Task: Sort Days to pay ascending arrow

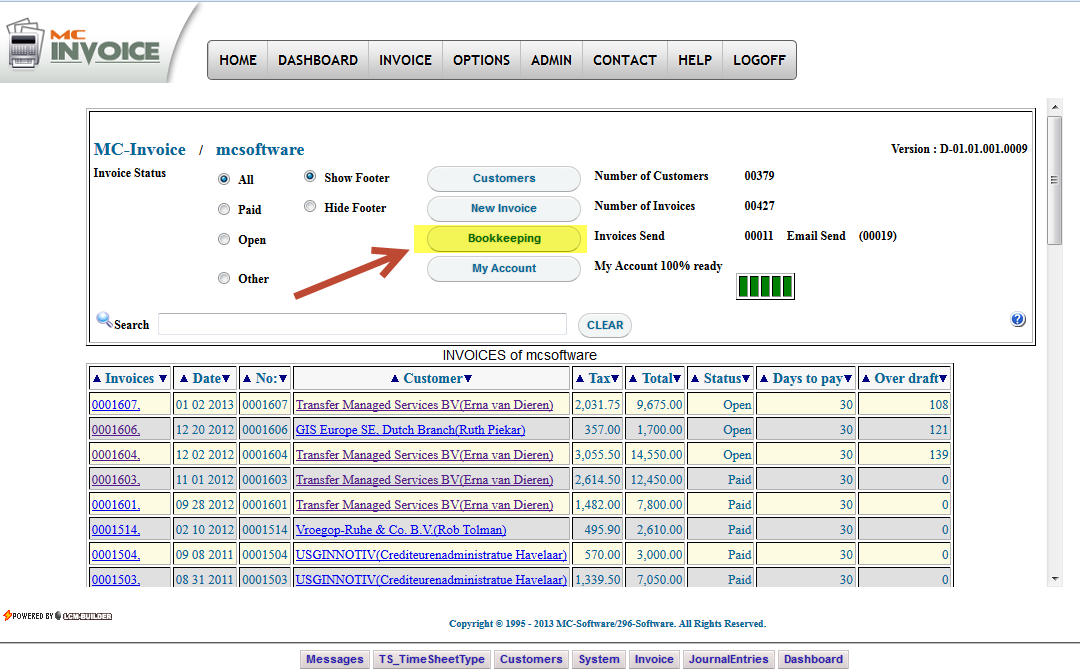Action: 764,379
